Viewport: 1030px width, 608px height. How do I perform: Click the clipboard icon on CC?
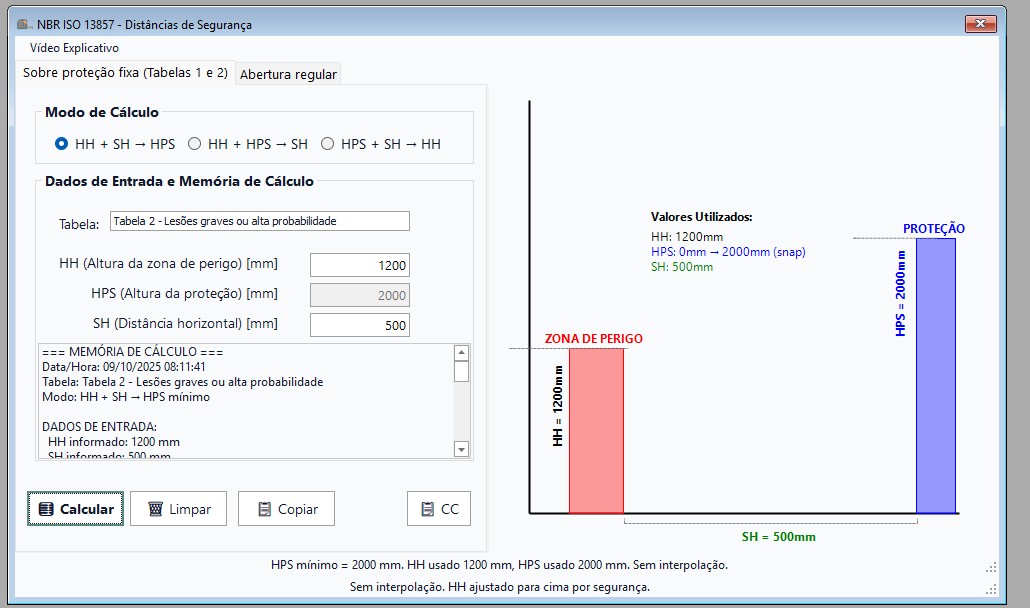[x=428, y=509]
